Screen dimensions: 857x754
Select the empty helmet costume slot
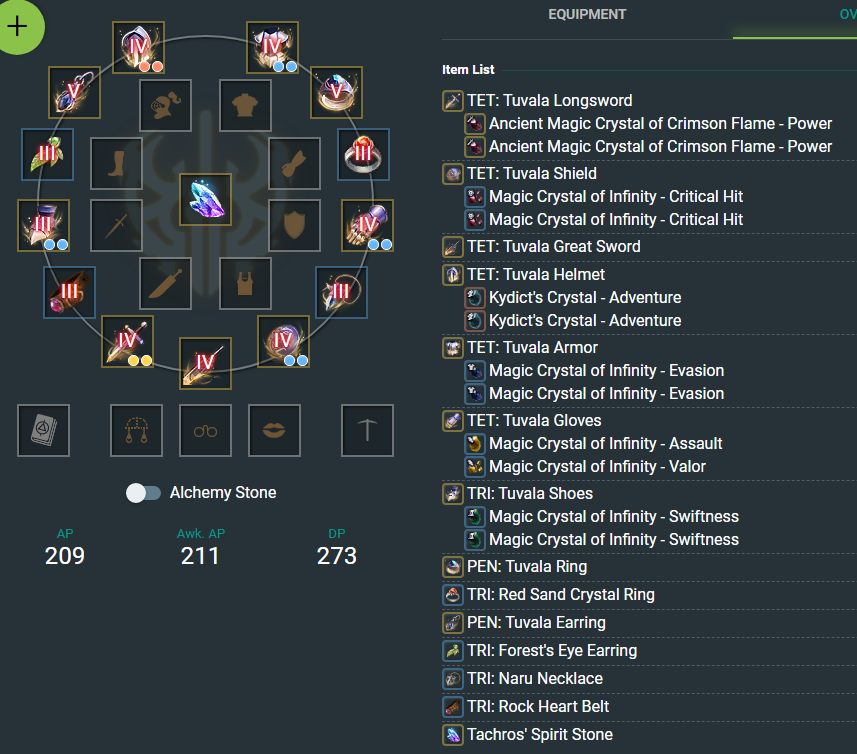166,105
